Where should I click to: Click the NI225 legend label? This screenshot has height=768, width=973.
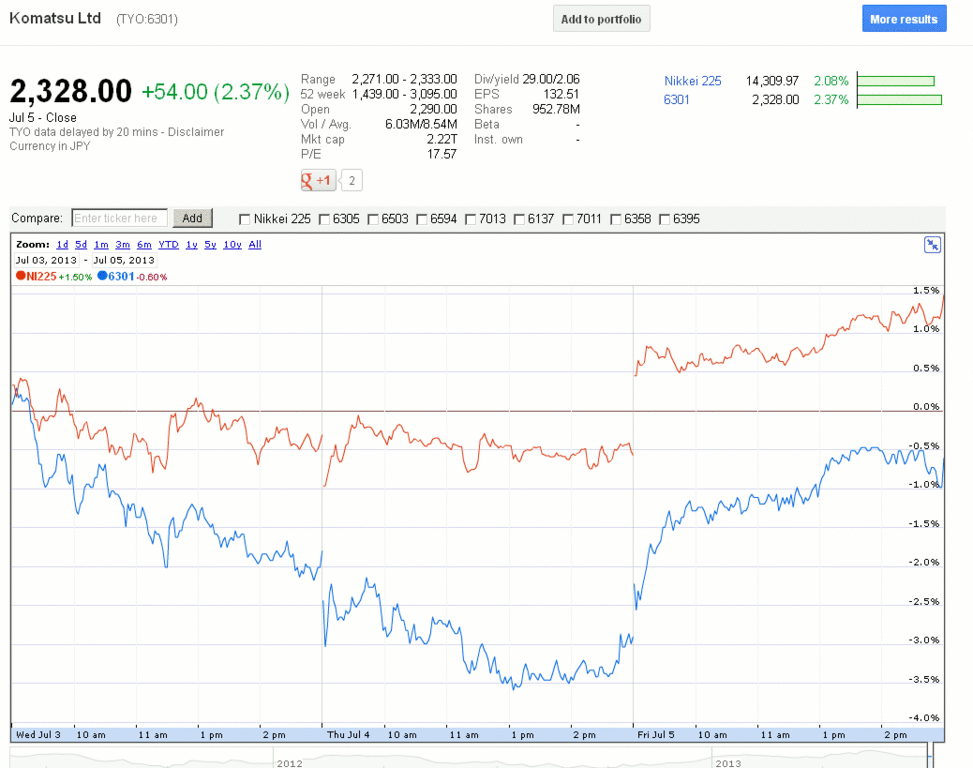41,276
